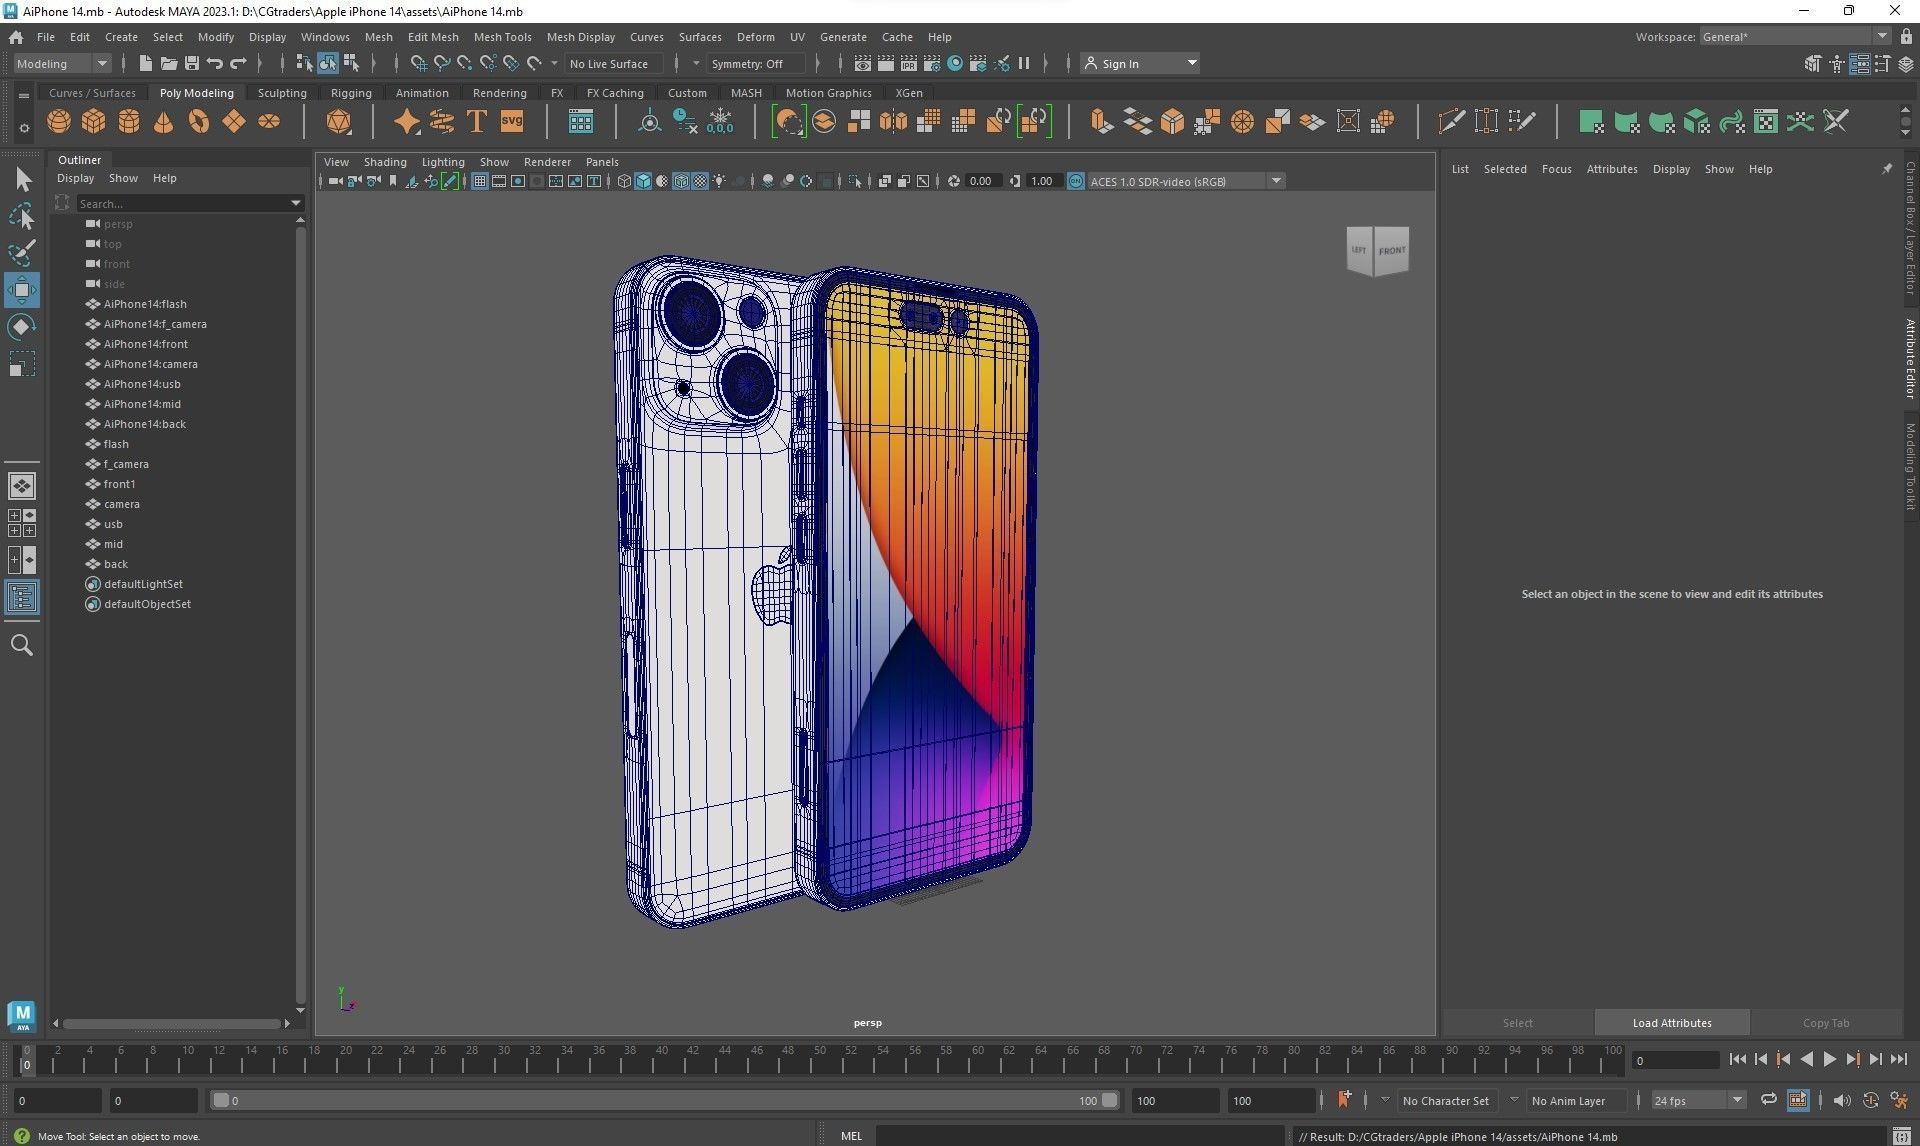
Task: Click the Maya home icon
Action: tap(16, 37)
